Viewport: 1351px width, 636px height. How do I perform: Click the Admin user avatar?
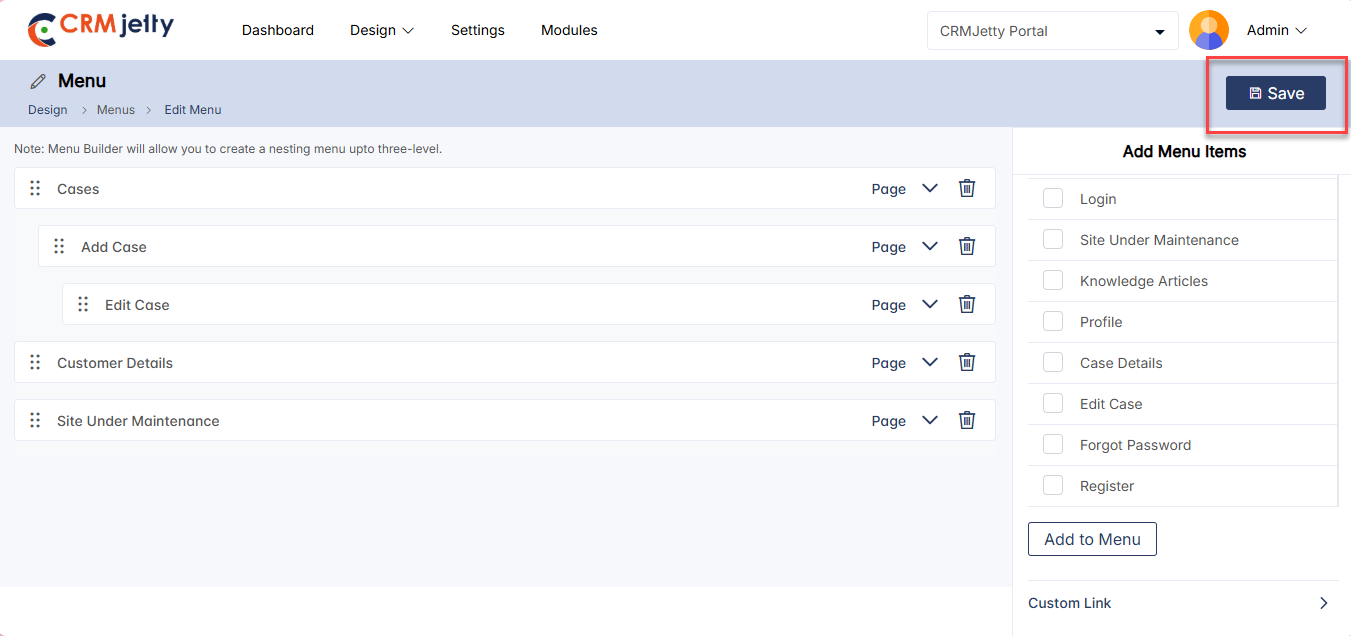click(1208, 30)
